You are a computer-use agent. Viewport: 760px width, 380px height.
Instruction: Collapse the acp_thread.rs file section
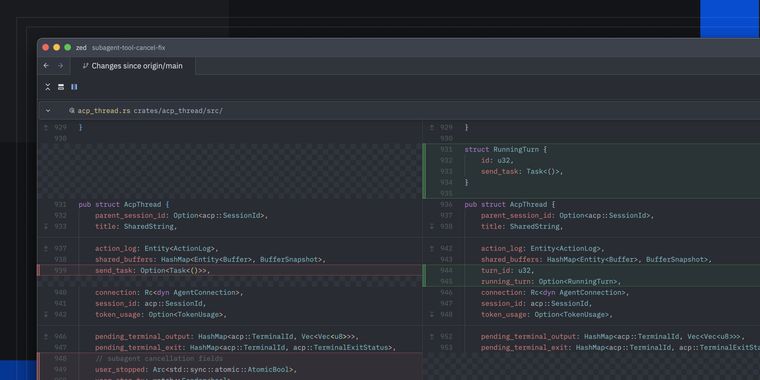tap(48, 111)
